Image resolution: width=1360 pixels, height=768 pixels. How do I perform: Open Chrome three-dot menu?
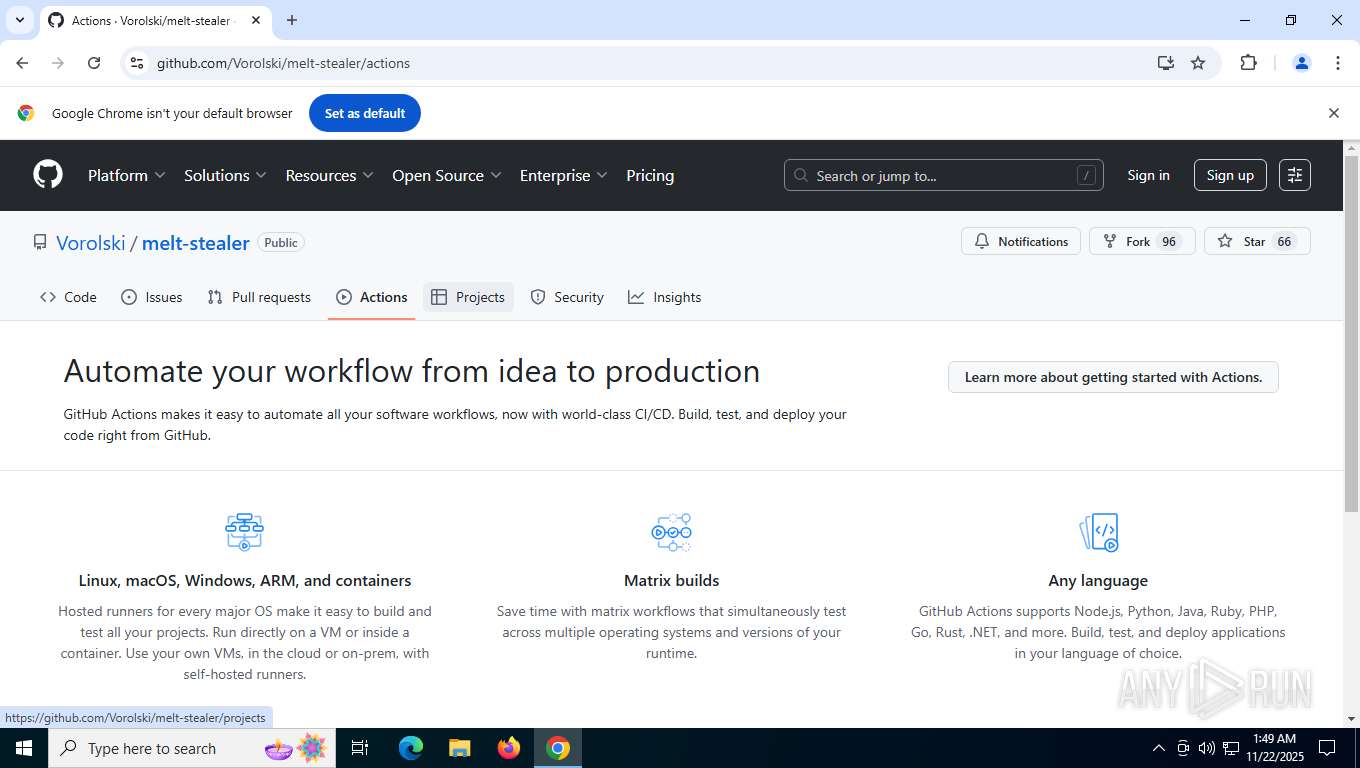pos(1338,63)
